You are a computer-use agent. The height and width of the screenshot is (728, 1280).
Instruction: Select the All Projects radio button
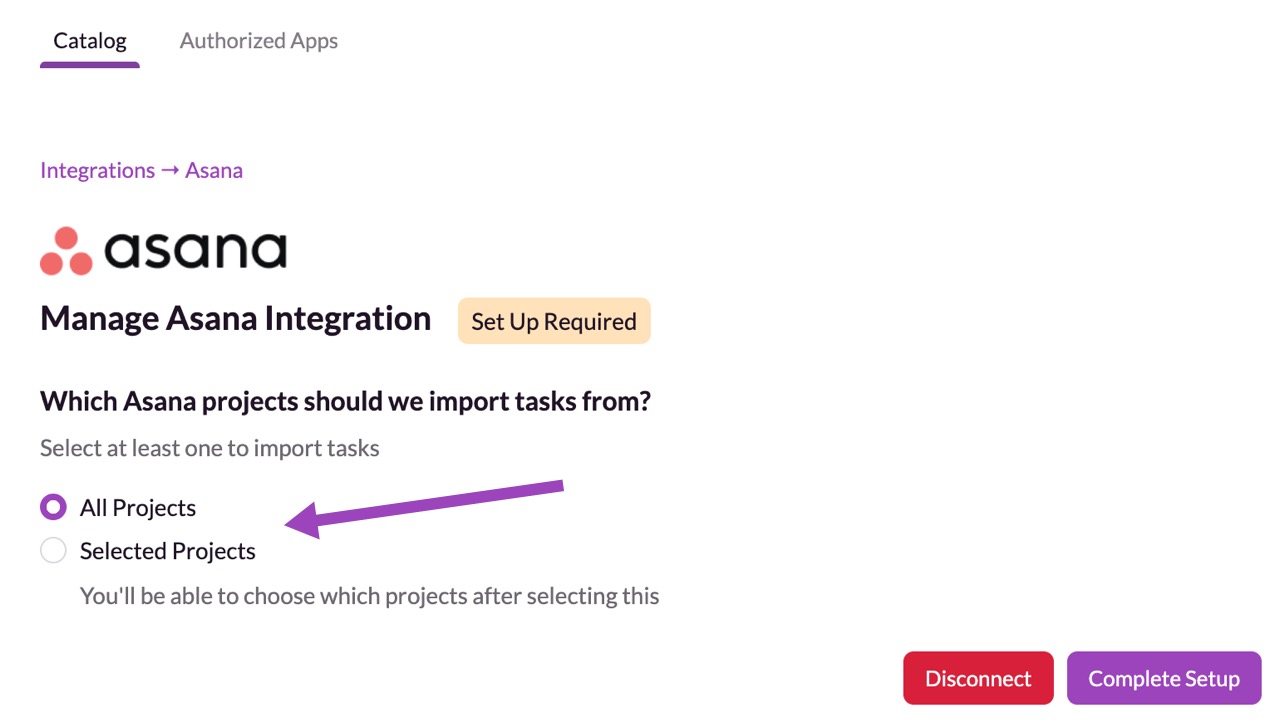53,508
